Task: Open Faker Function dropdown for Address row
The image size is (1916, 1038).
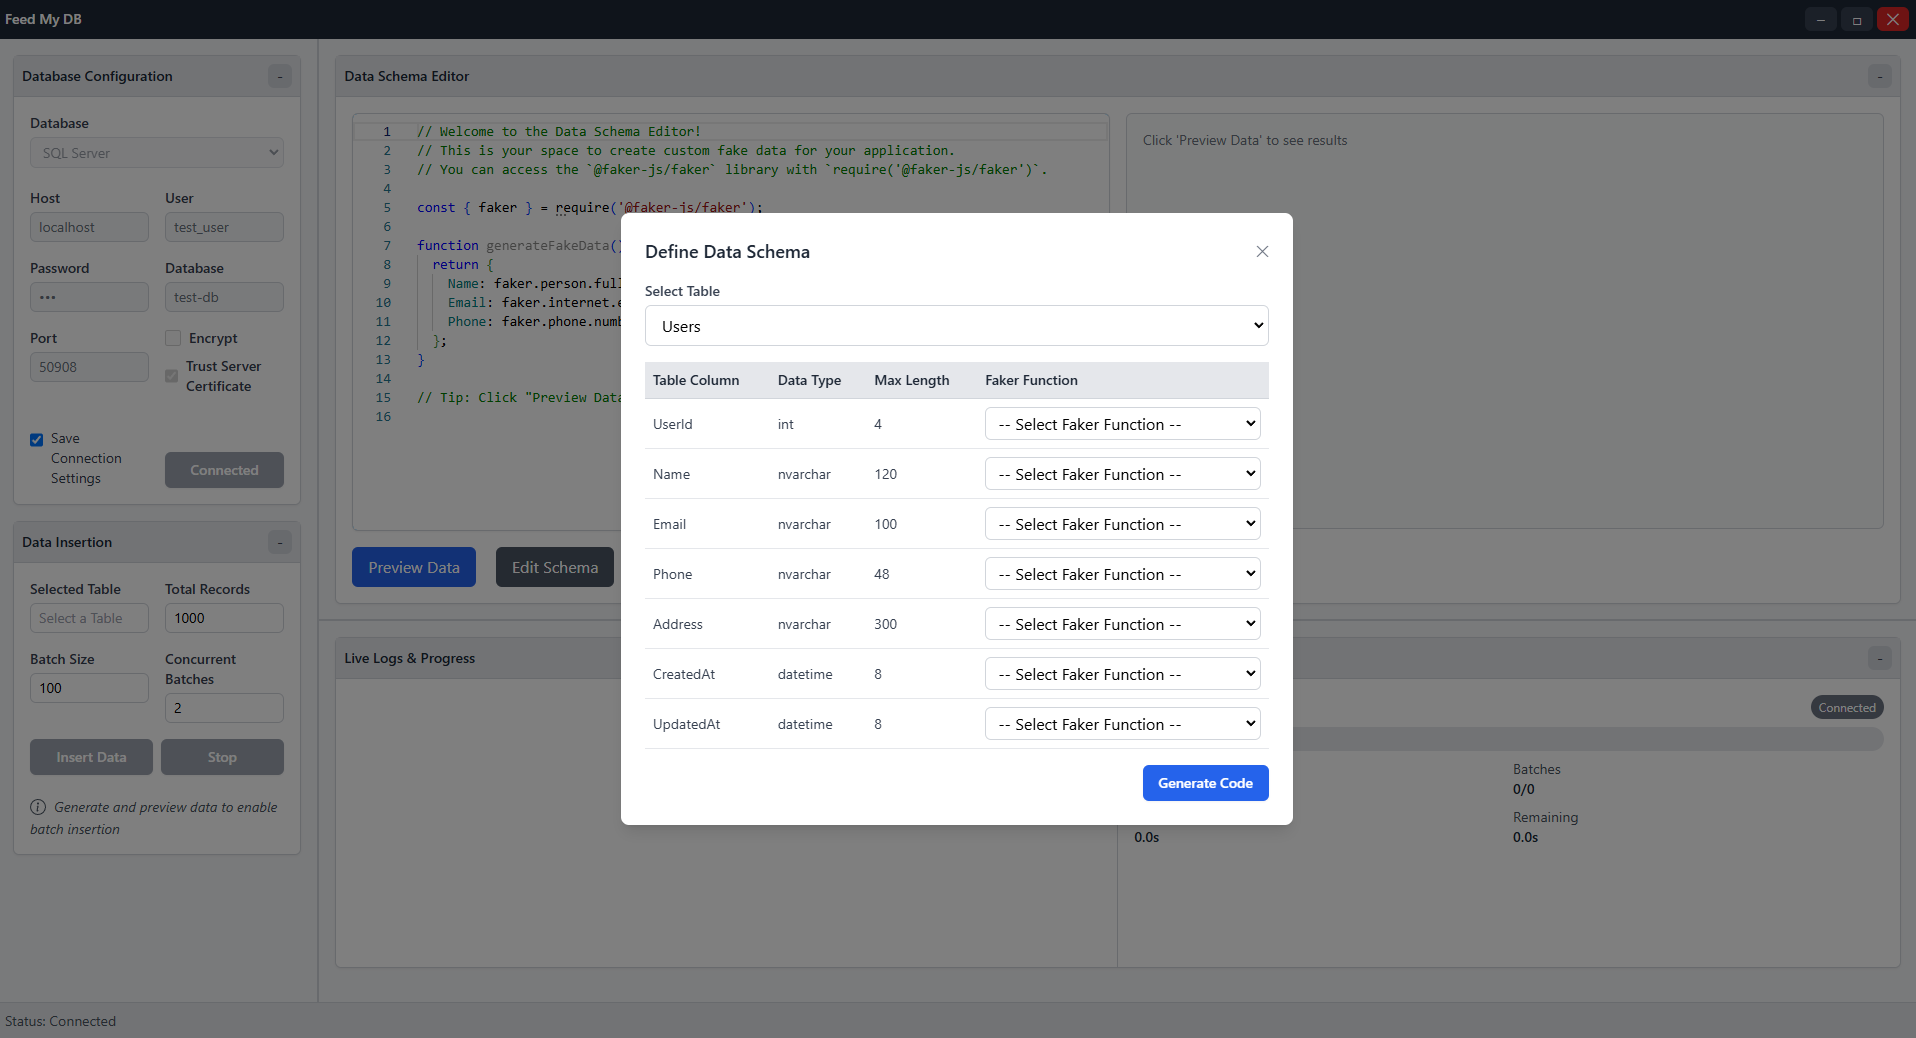Action: click(x=1122, y=624)
